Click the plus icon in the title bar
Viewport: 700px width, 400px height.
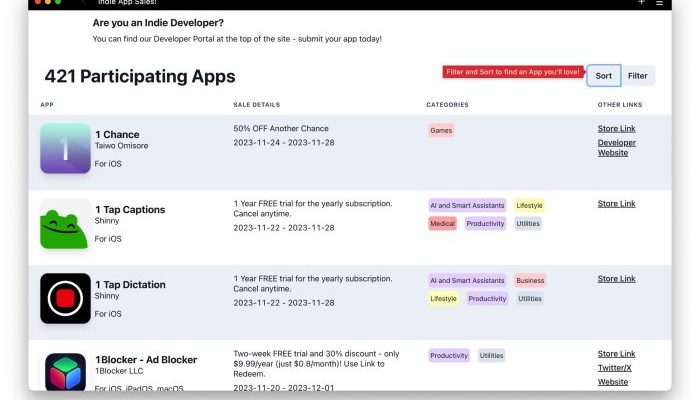click(641, 3)
